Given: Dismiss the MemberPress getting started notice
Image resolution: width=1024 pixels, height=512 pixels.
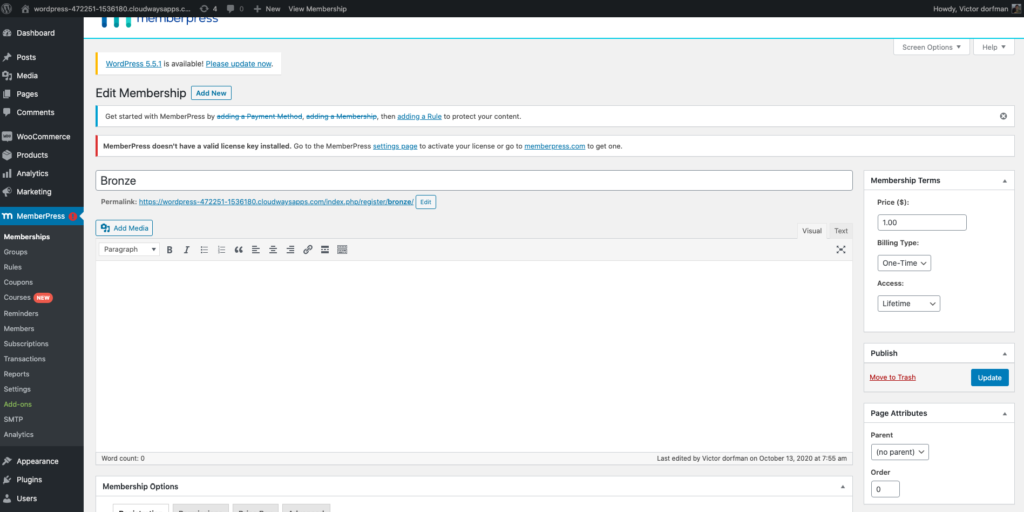Looking at the screenshot, I should [1003, 116].
